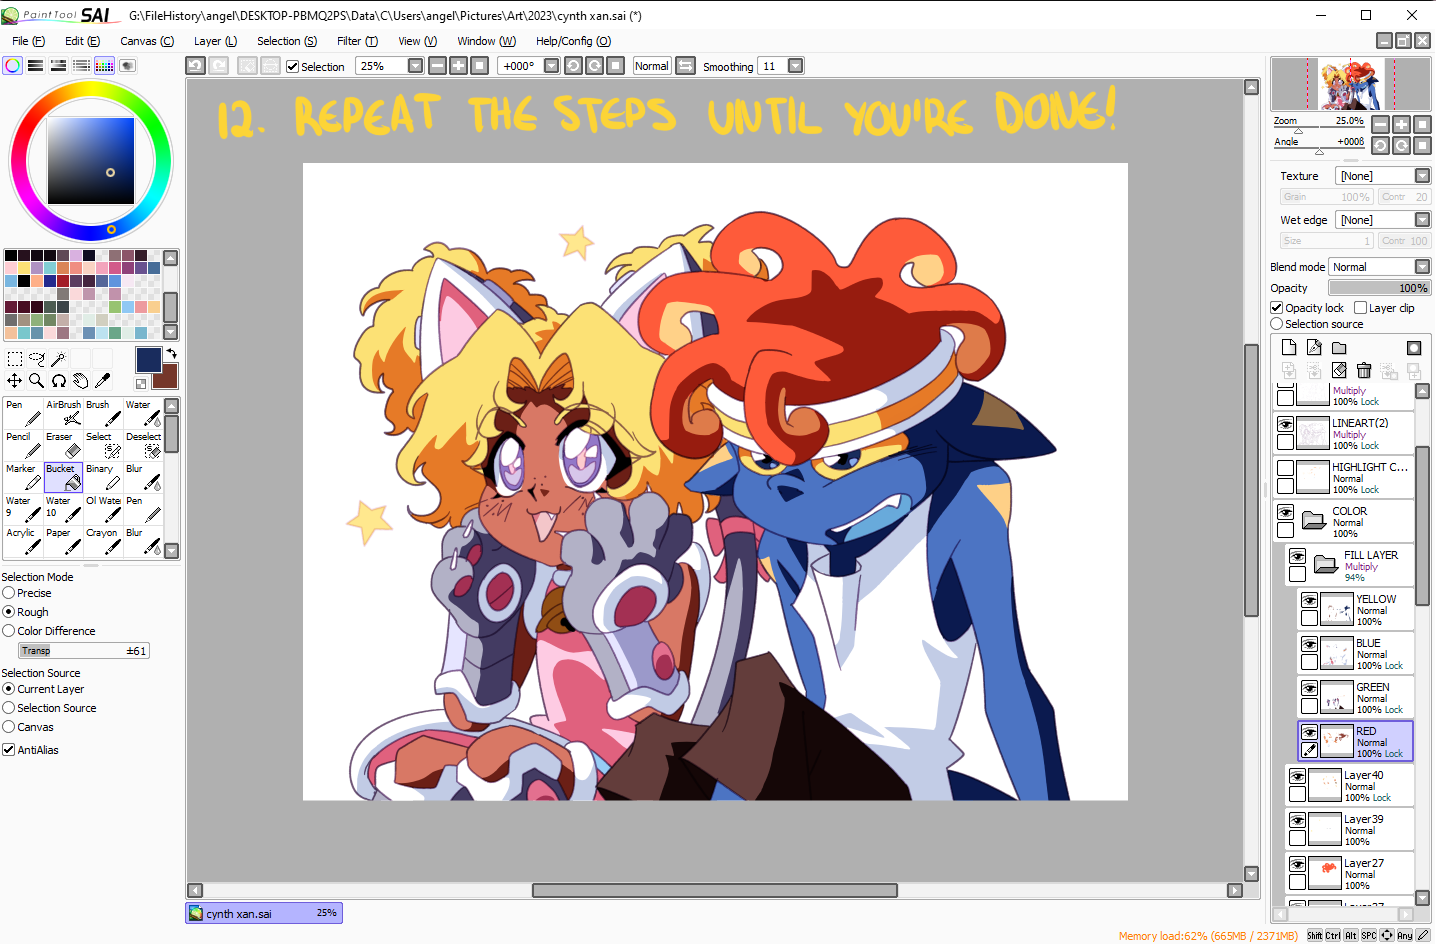The width and height of the screenshot is (1436, 944).
Task: Activate the eyedropper color picker tool
Action: pos(102,381)
